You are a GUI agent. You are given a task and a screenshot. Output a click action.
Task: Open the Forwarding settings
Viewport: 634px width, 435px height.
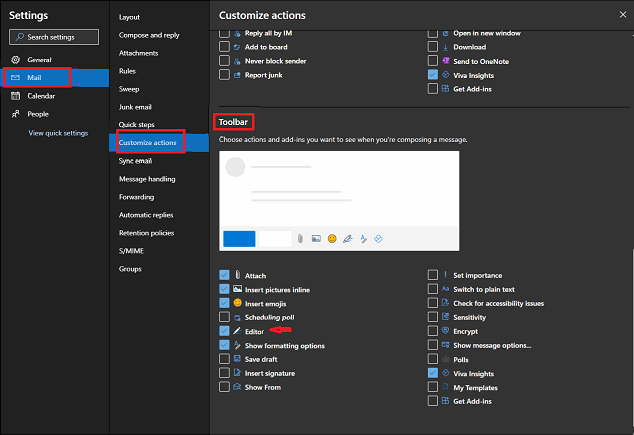tap(136, 197)
